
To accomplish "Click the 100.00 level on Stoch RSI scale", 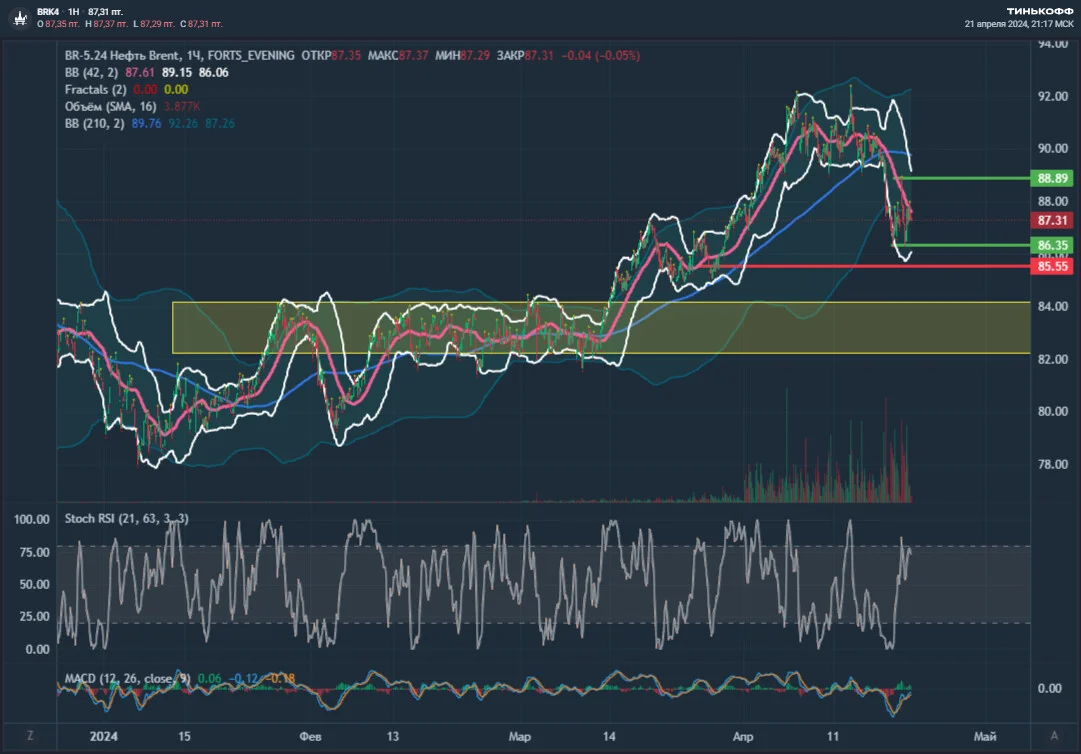I will point(32,520).
